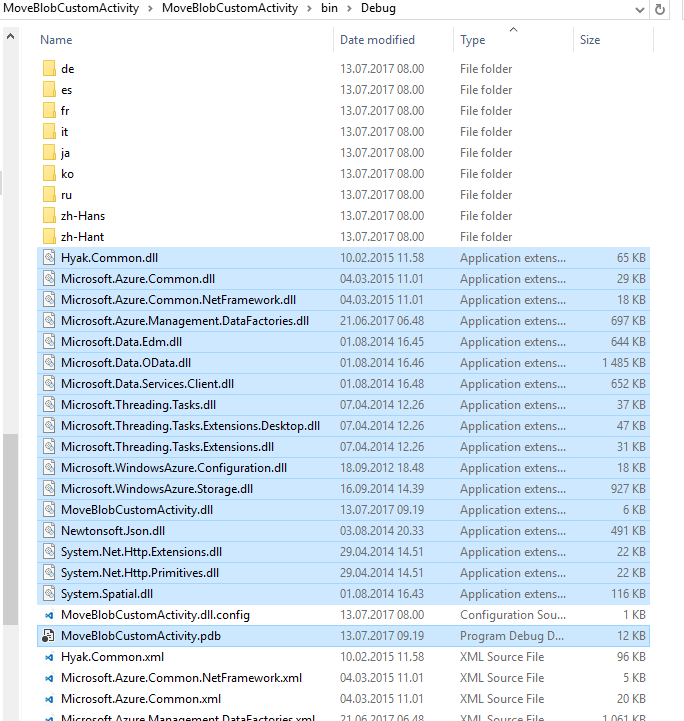Click the date 18.09.2012 18.48
This screenshot has height=721, width=684.
coord(382,468)
